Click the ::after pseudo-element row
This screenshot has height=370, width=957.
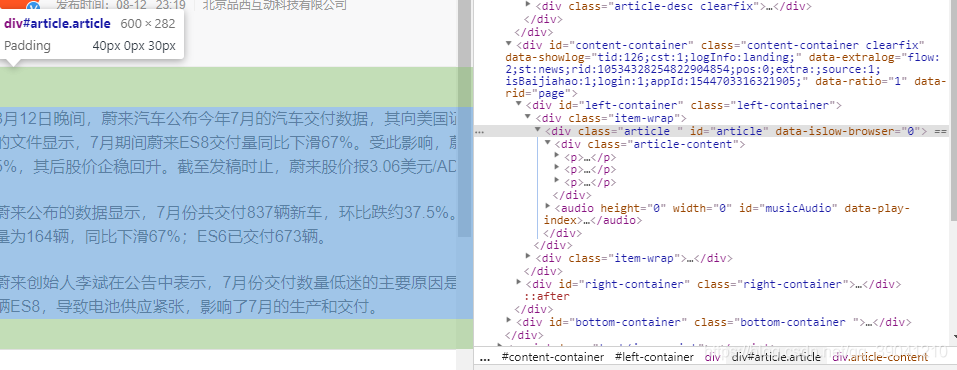click(547, 296)
